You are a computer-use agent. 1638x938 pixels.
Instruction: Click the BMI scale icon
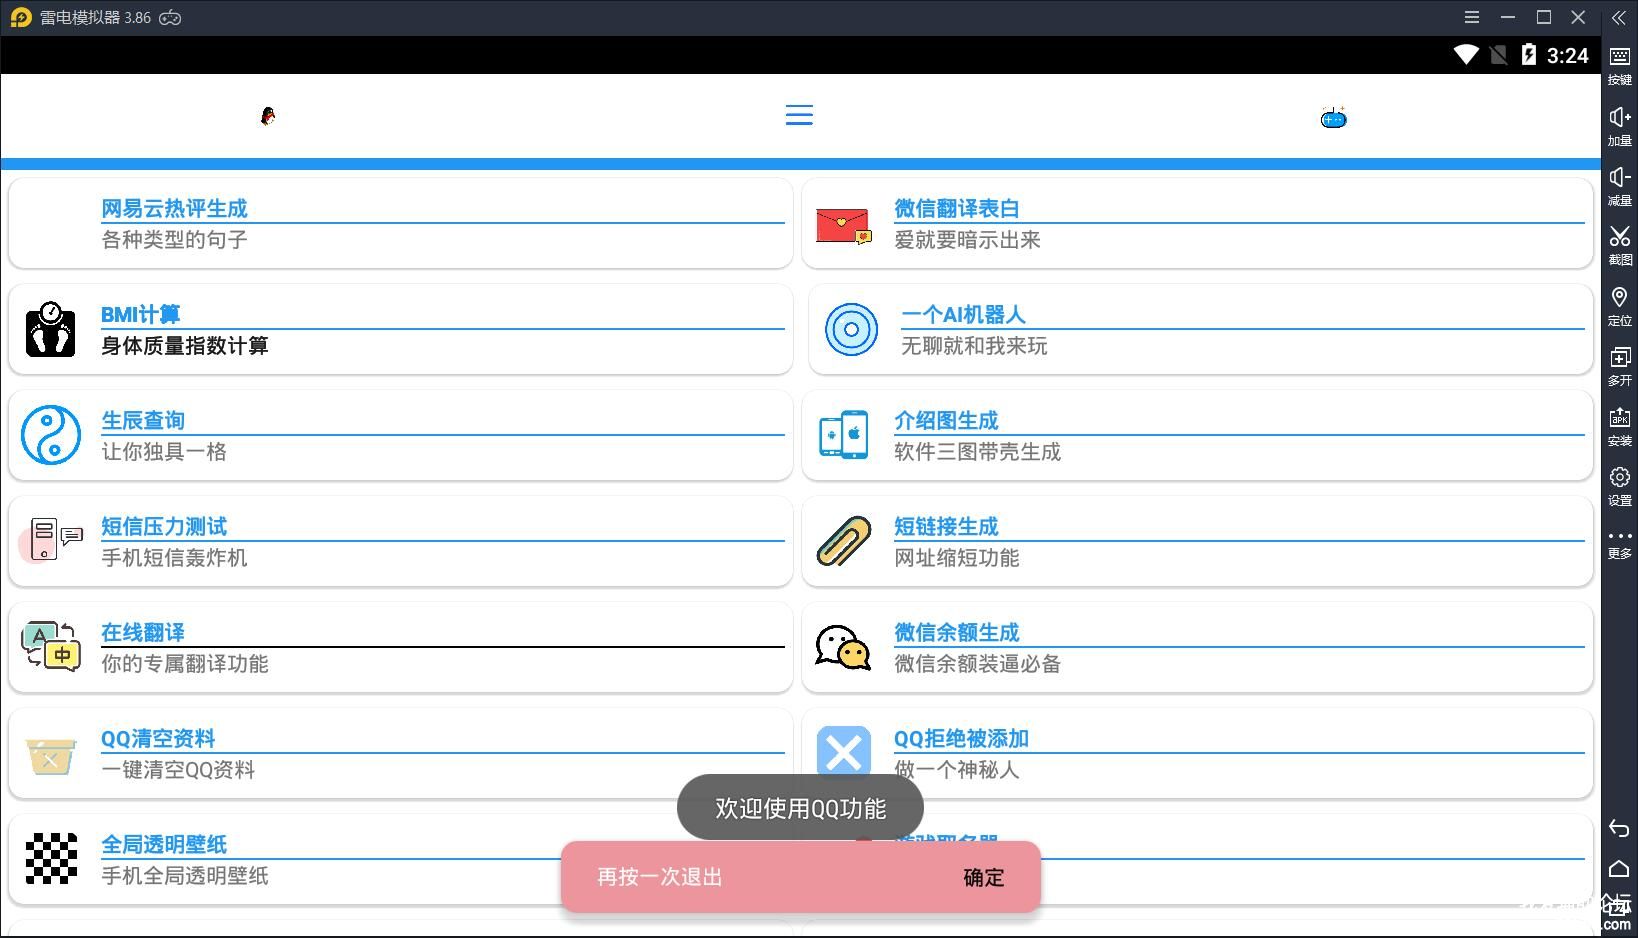pyautogui.click(x=50, y=329)
